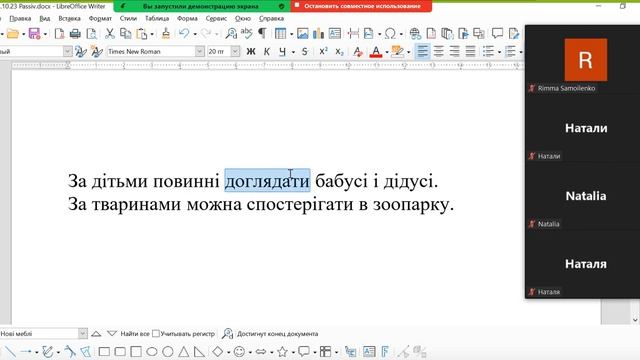Undo the last action
The width and height of the screenshot is (640, 360).
tap(184, 33)
